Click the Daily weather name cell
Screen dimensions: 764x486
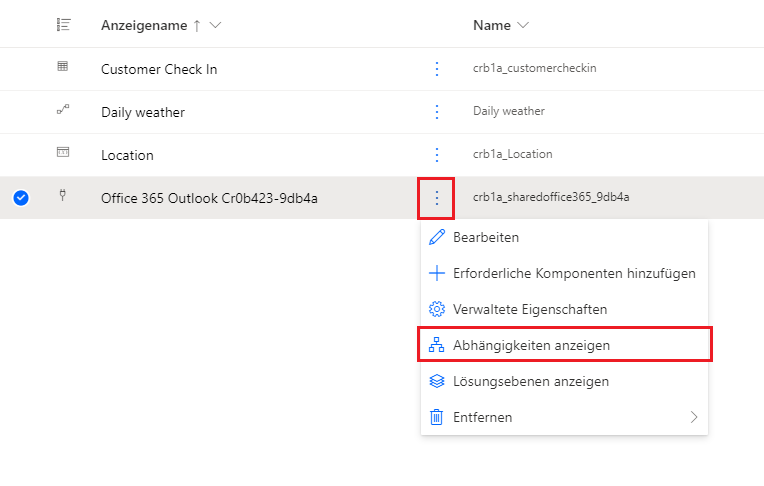click(x=509, y=111)
